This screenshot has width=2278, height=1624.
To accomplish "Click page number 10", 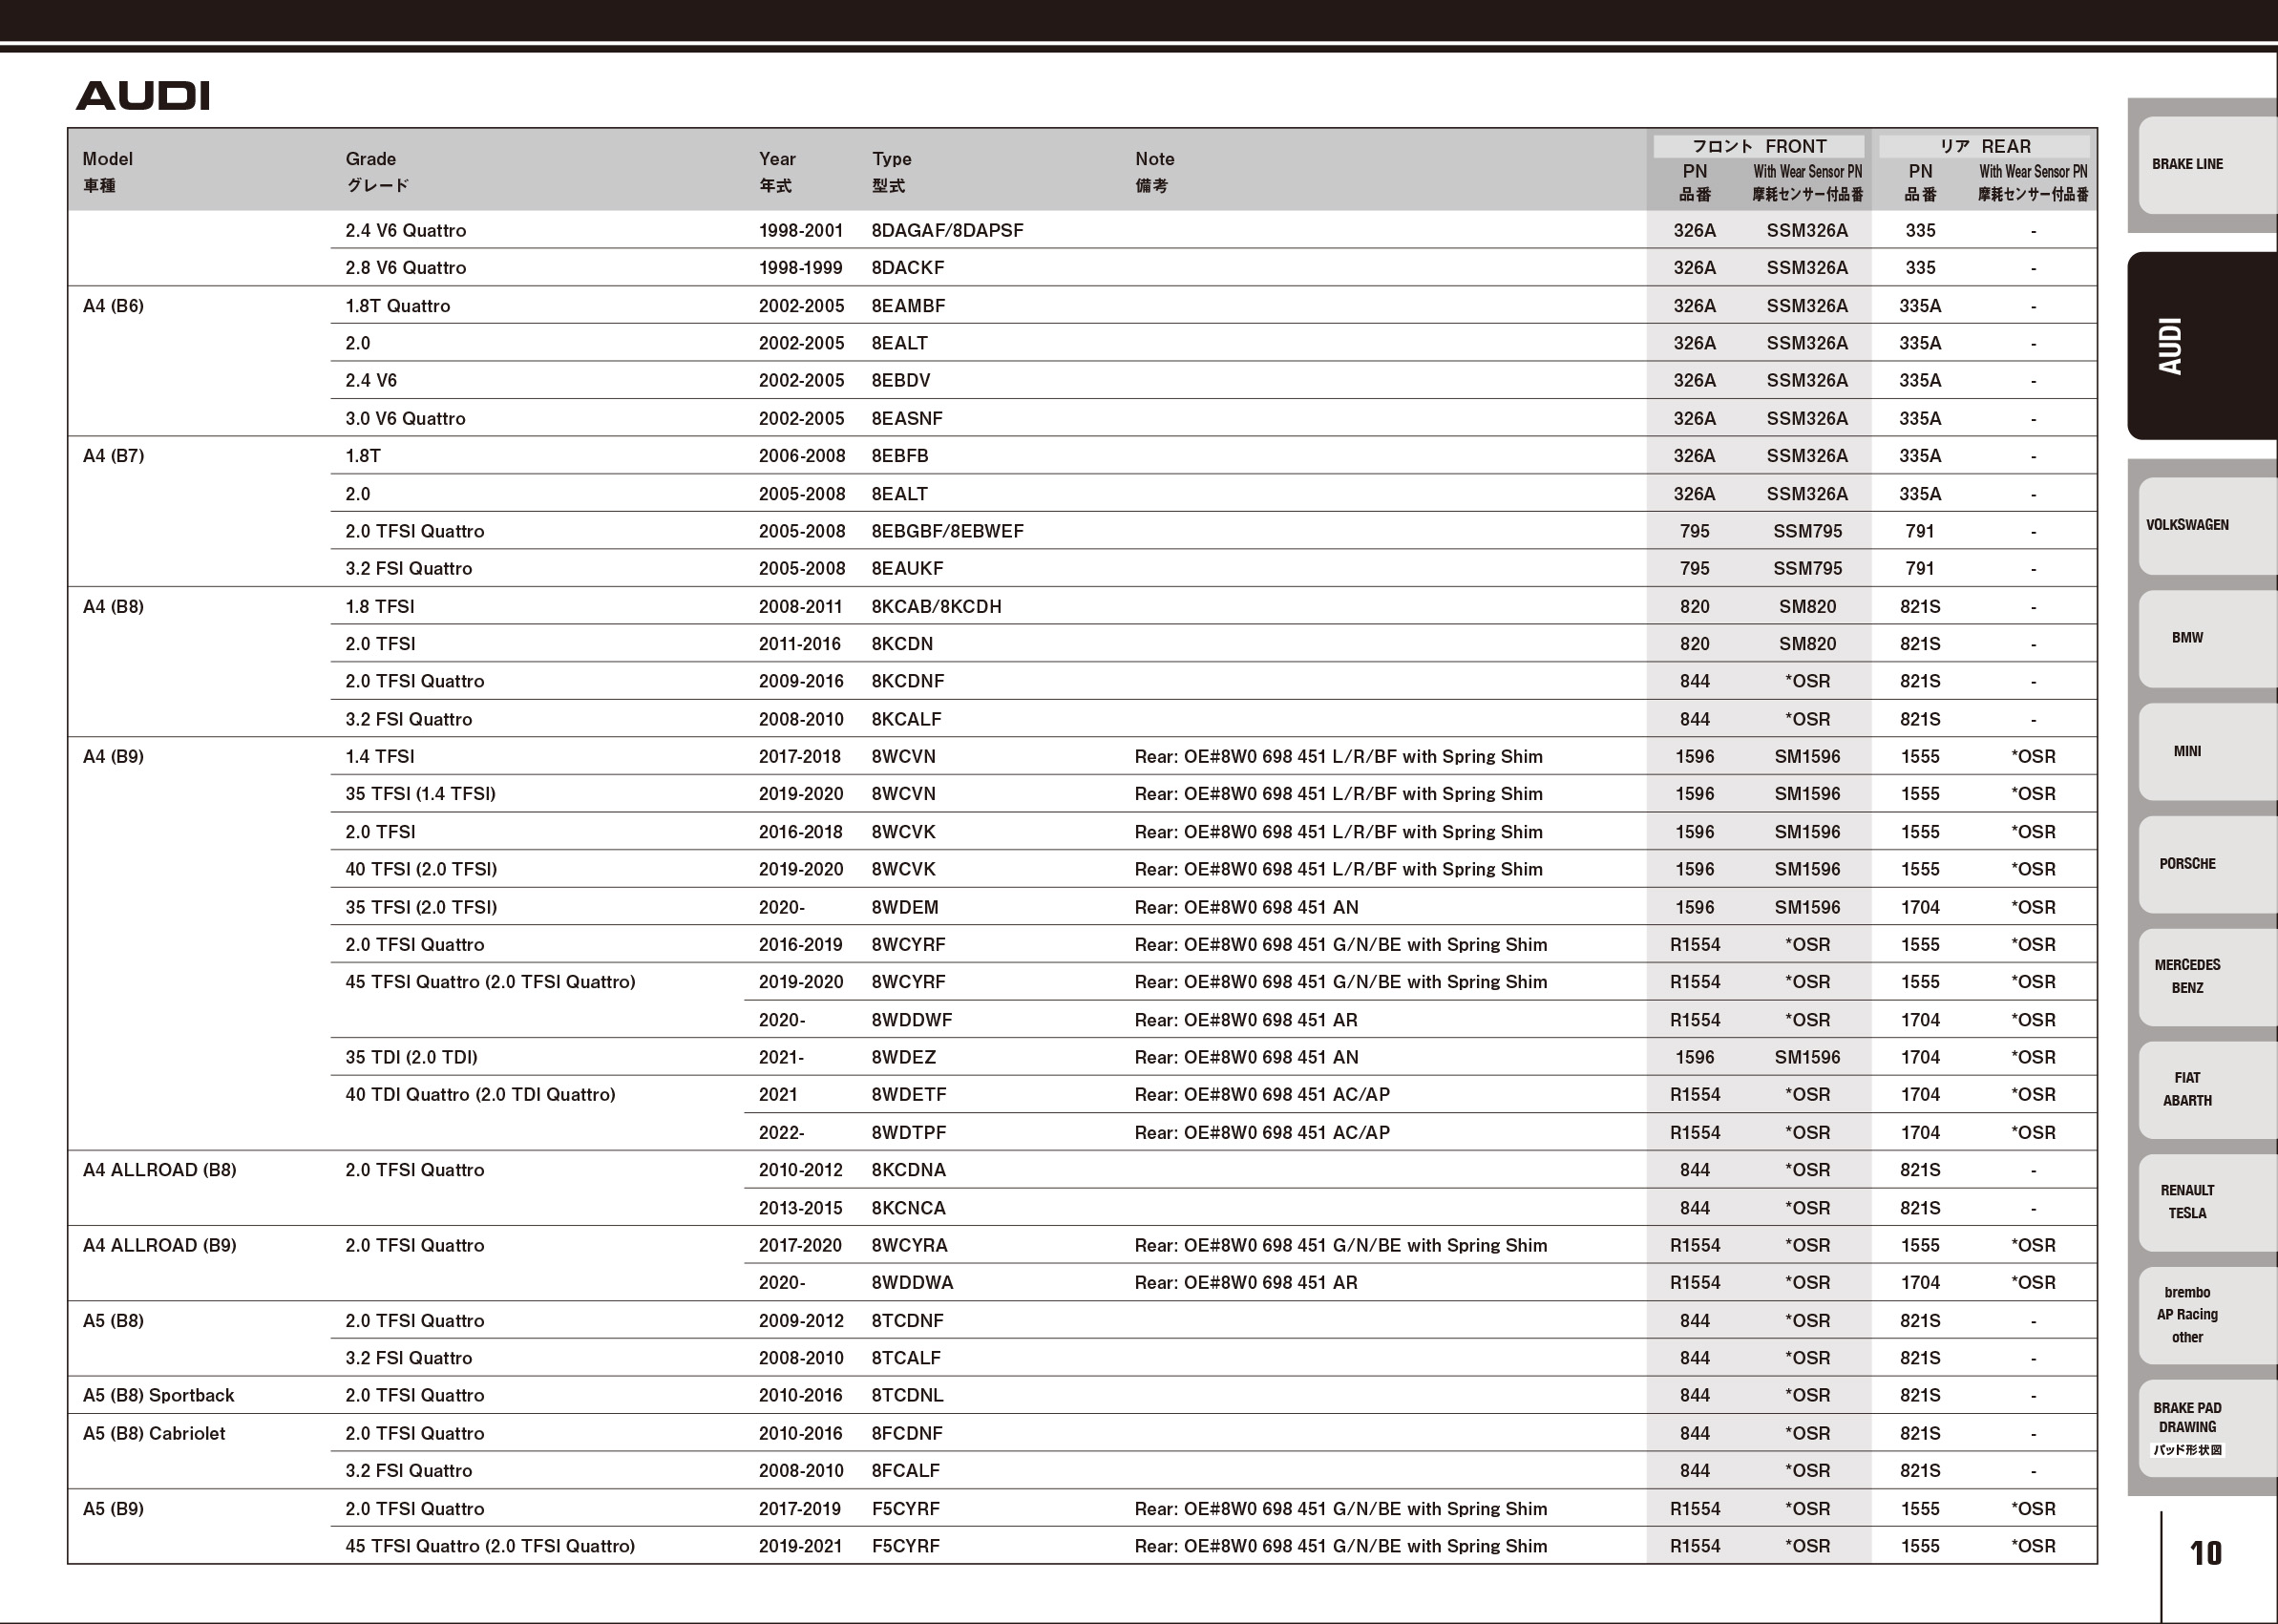I will pos(2206,1553).
